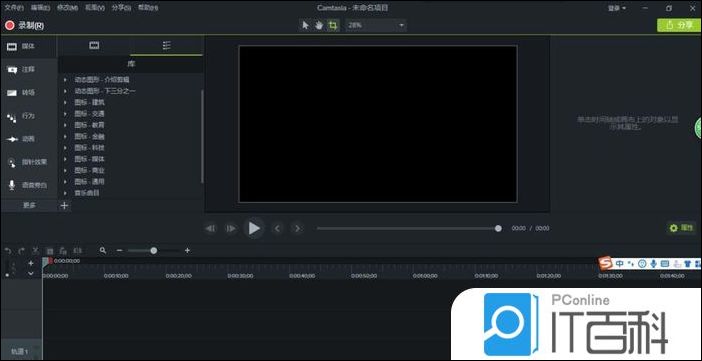Open the Transitions (转场) tab
Screen dimensions: 702x361
click(29, 93)
